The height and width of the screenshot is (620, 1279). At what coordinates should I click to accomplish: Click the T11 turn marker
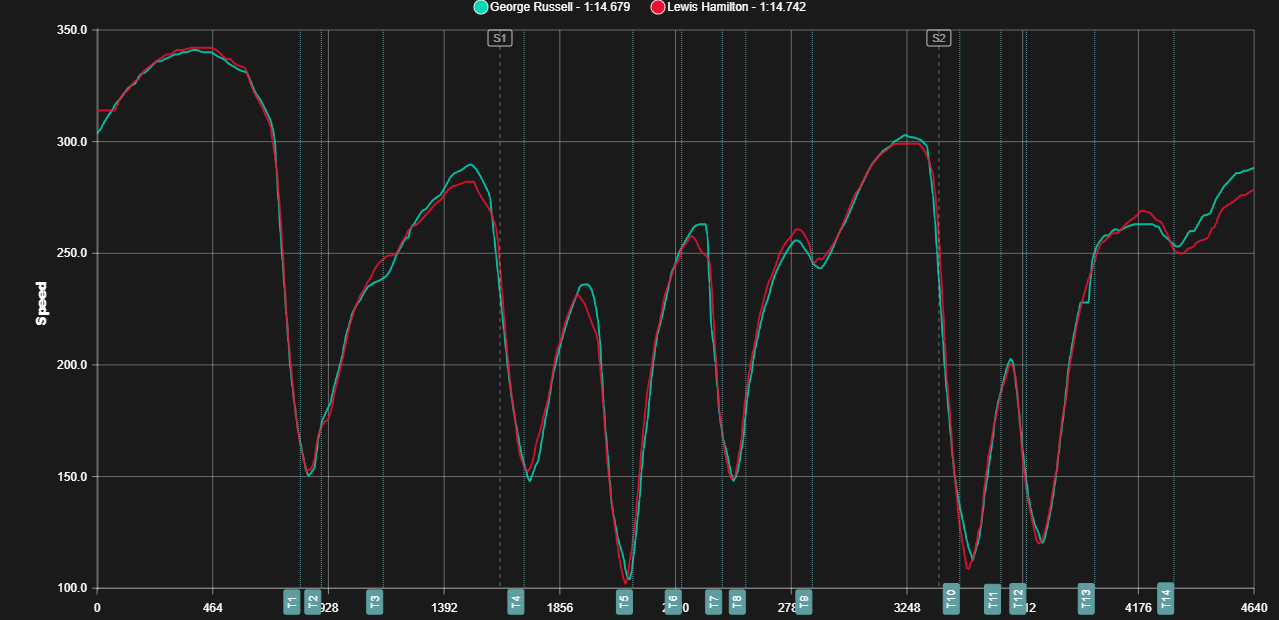[x=992, y=599]
